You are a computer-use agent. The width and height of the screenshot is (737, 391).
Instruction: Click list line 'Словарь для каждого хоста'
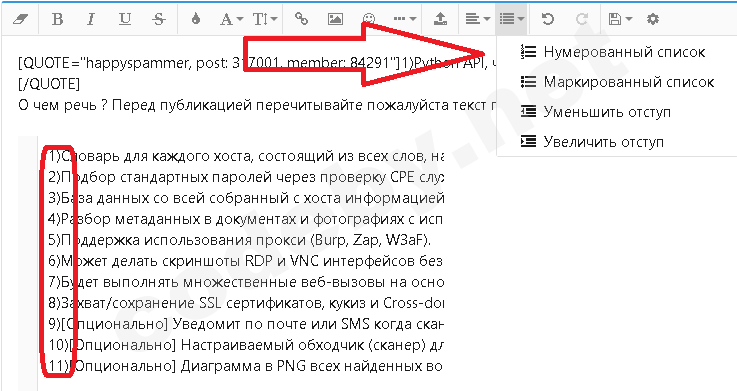[x=246, y=156]
